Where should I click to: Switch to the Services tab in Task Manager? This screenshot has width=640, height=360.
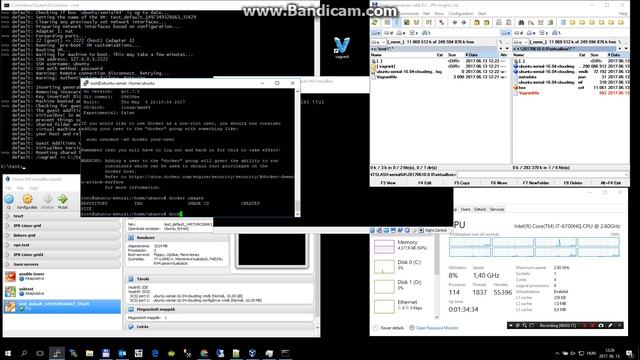497,209
